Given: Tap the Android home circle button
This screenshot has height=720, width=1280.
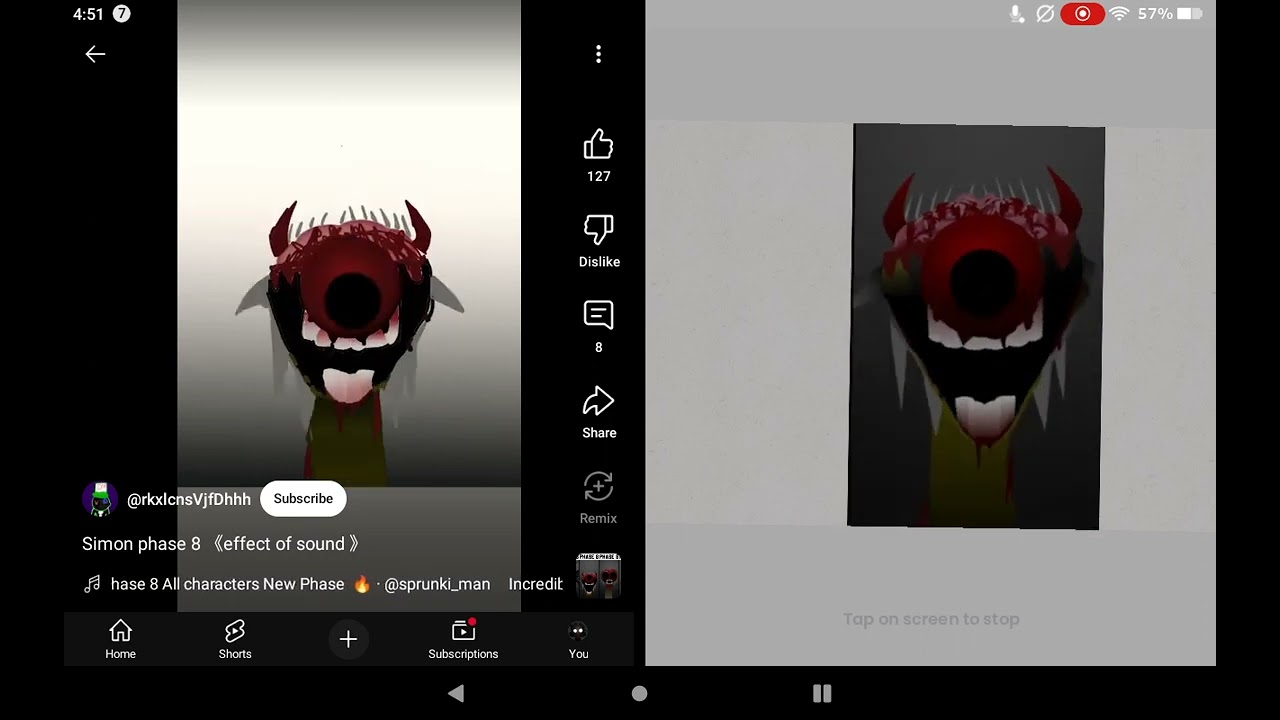Looking at the screenshot, I should pos(639,693).
